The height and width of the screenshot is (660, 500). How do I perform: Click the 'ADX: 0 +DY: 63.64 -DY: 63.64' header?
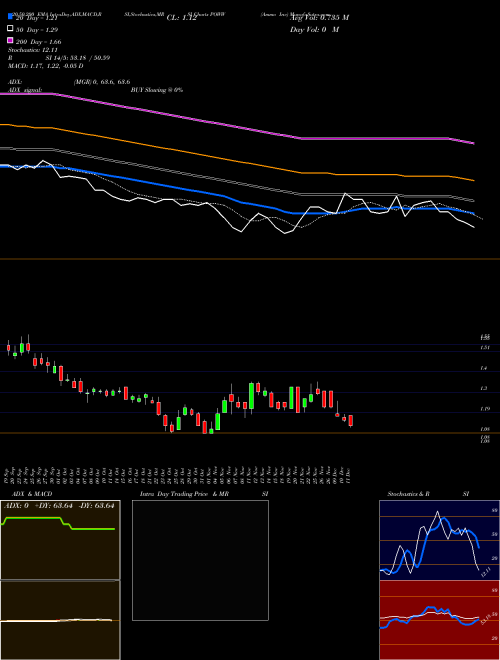59,506
